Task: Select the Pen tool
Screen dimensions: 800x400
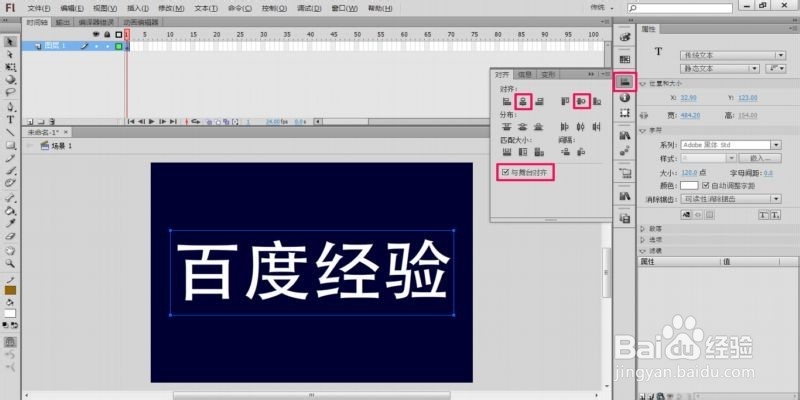Action: (x=10, y=107)
